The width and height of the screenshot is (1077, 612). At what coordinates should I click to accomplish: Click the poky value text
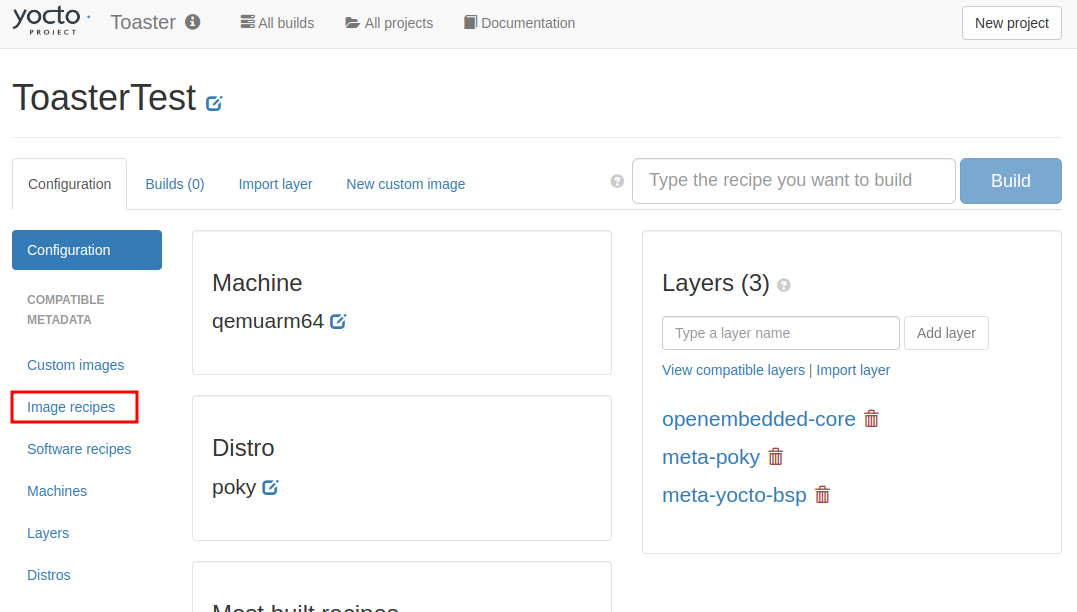tap(234, 487)
